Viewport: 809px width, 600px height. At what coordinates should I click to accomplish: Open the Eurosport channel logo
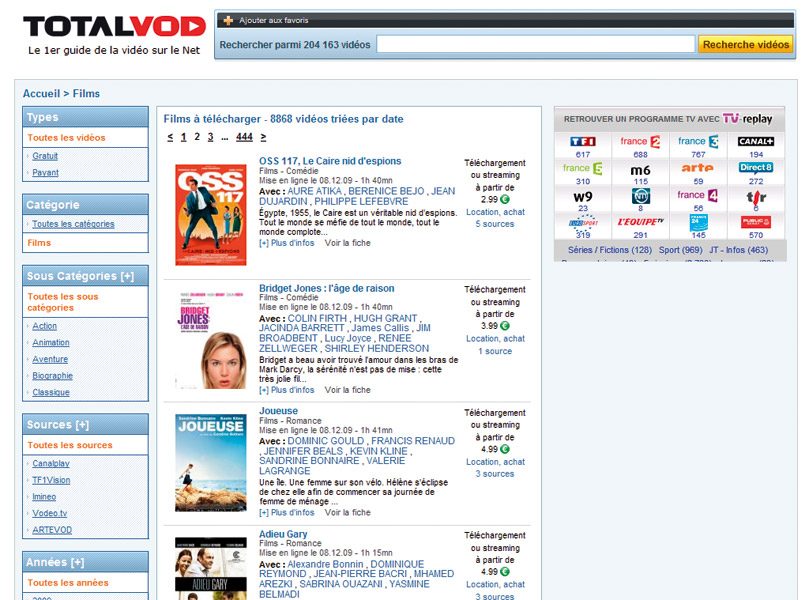pos(583,223)
